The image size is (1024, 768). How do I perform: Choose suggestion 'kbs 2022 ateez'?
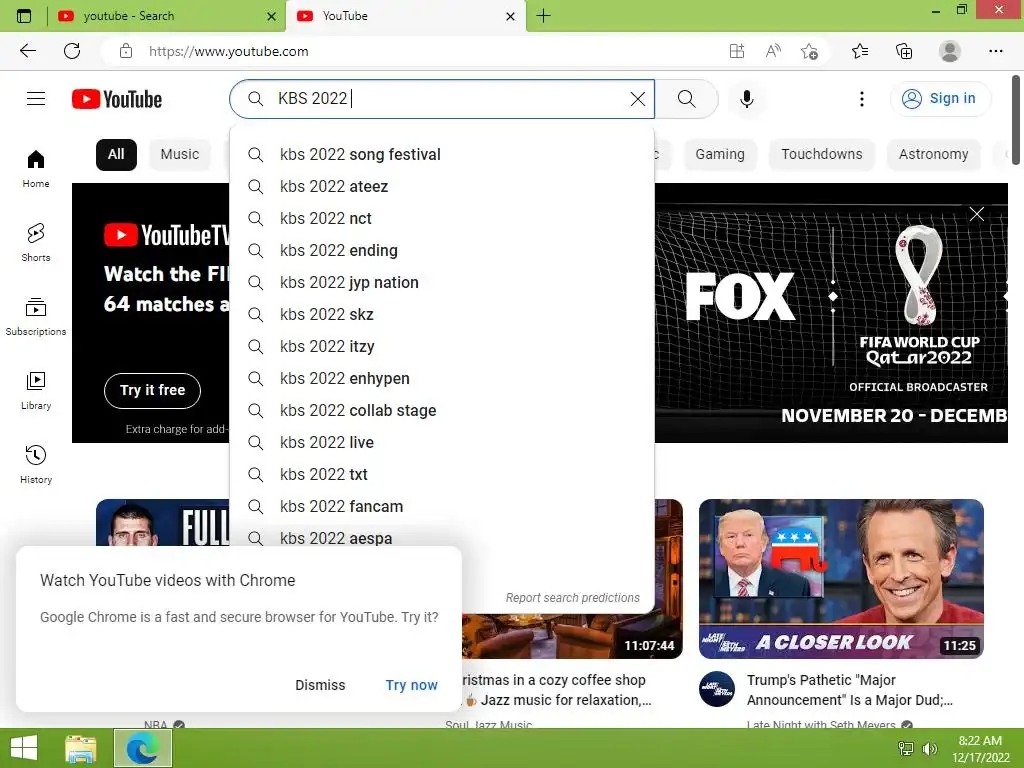(442, 187)
